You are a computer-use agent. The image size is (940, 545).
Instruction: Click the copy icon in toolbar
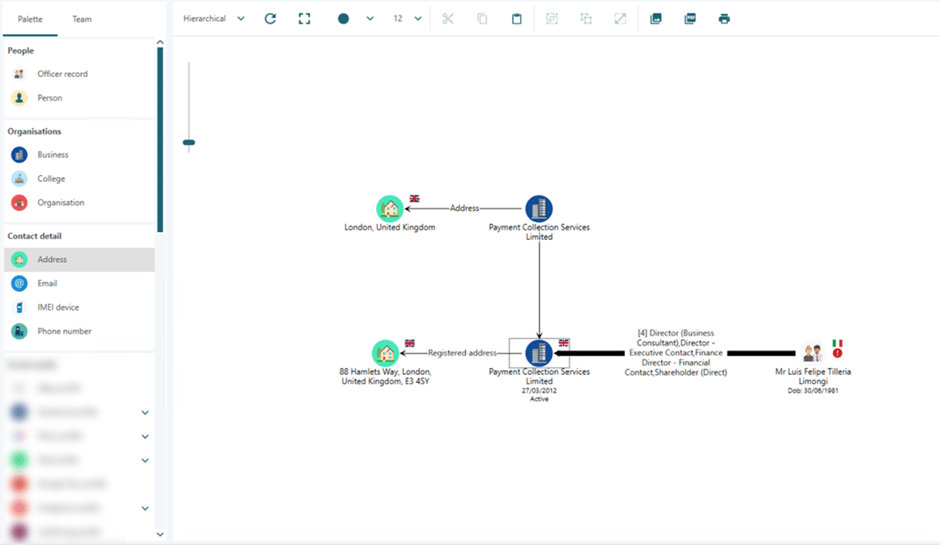pyautogui.click(x=482, y=19)
